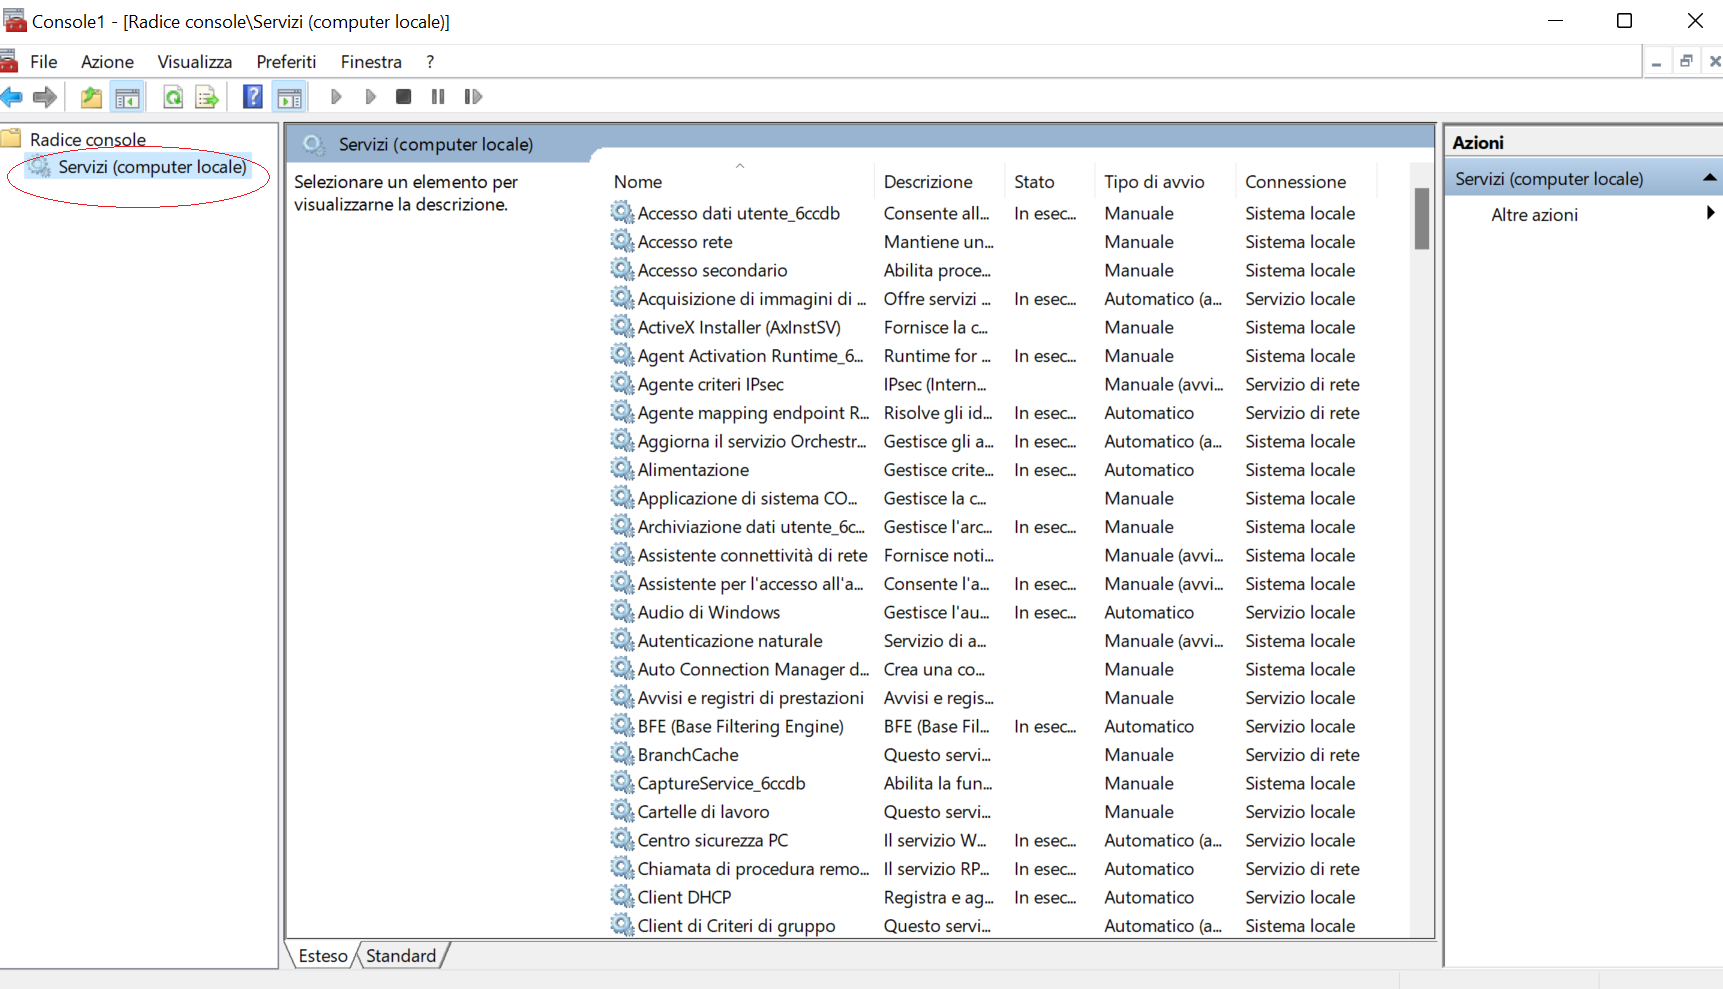Go forward with the gray right arrow
Screen dimensions: 1723x989
45,97
